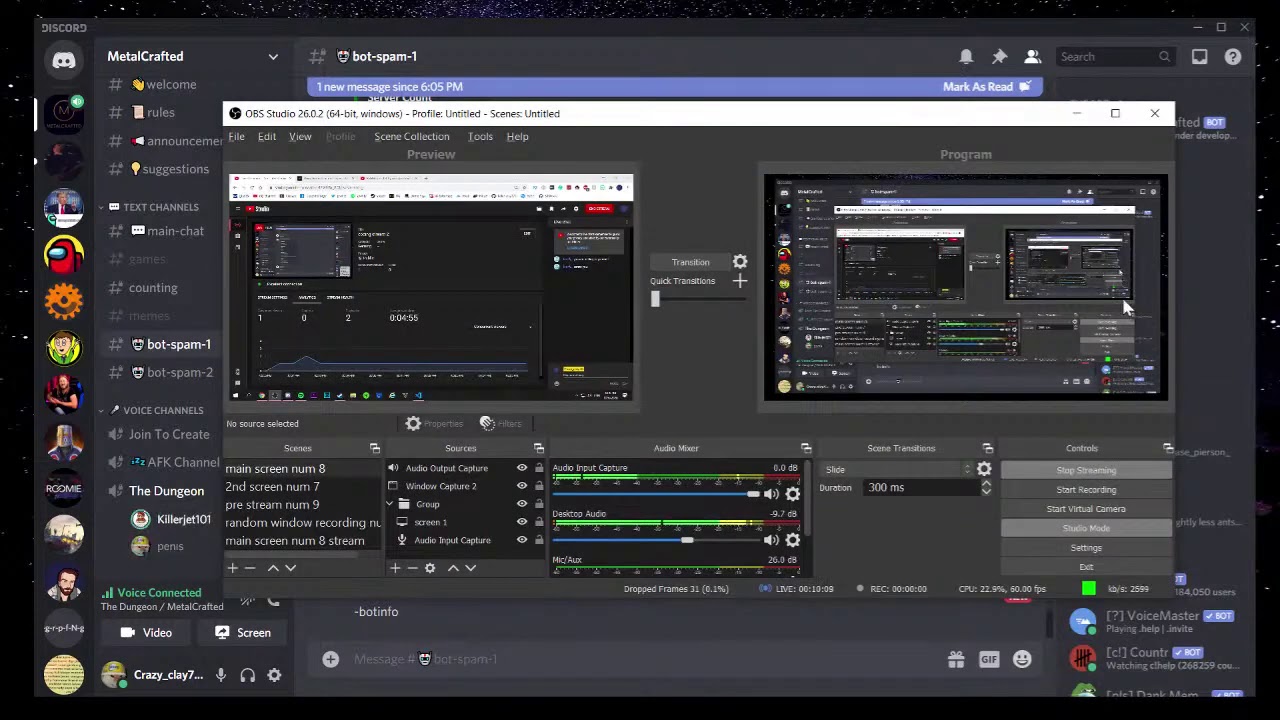Image resolution: width=1280 pixels, height=720 pixels.
Task: Hide Audio Output Capture source
Action: (x=521, y=468)
